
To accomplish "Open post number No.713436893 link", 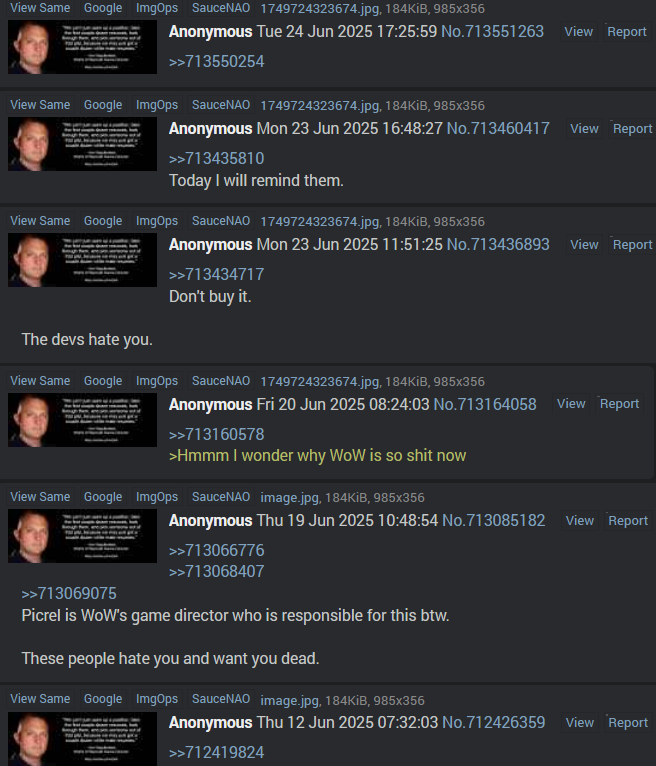I will pos(498,244).
